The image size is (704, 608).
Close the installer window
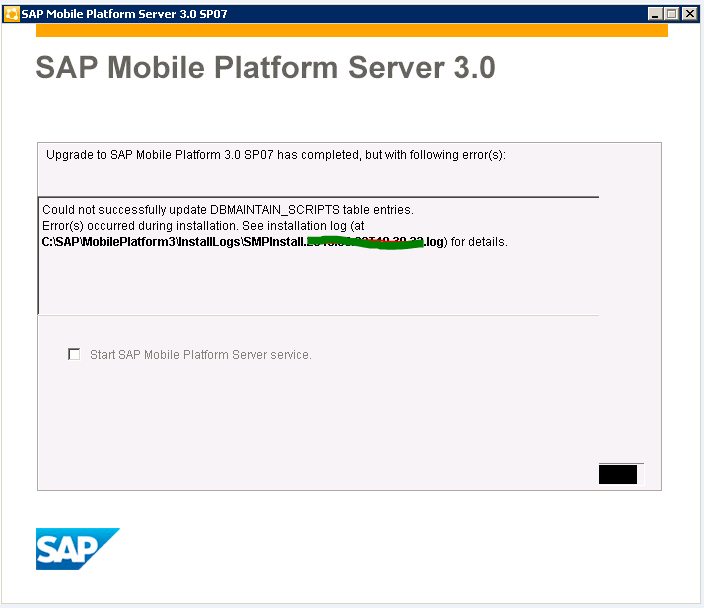point(689,14)
